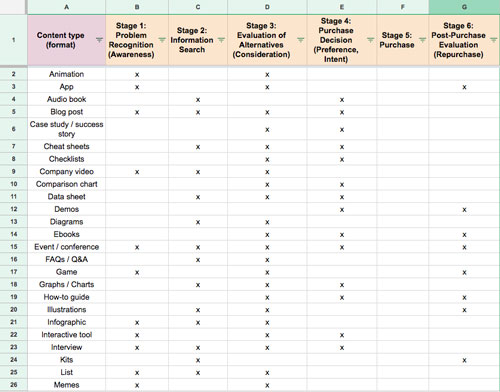
Task: Click the Stage 1 x in Animation row
Action: [x=137, y=75]
